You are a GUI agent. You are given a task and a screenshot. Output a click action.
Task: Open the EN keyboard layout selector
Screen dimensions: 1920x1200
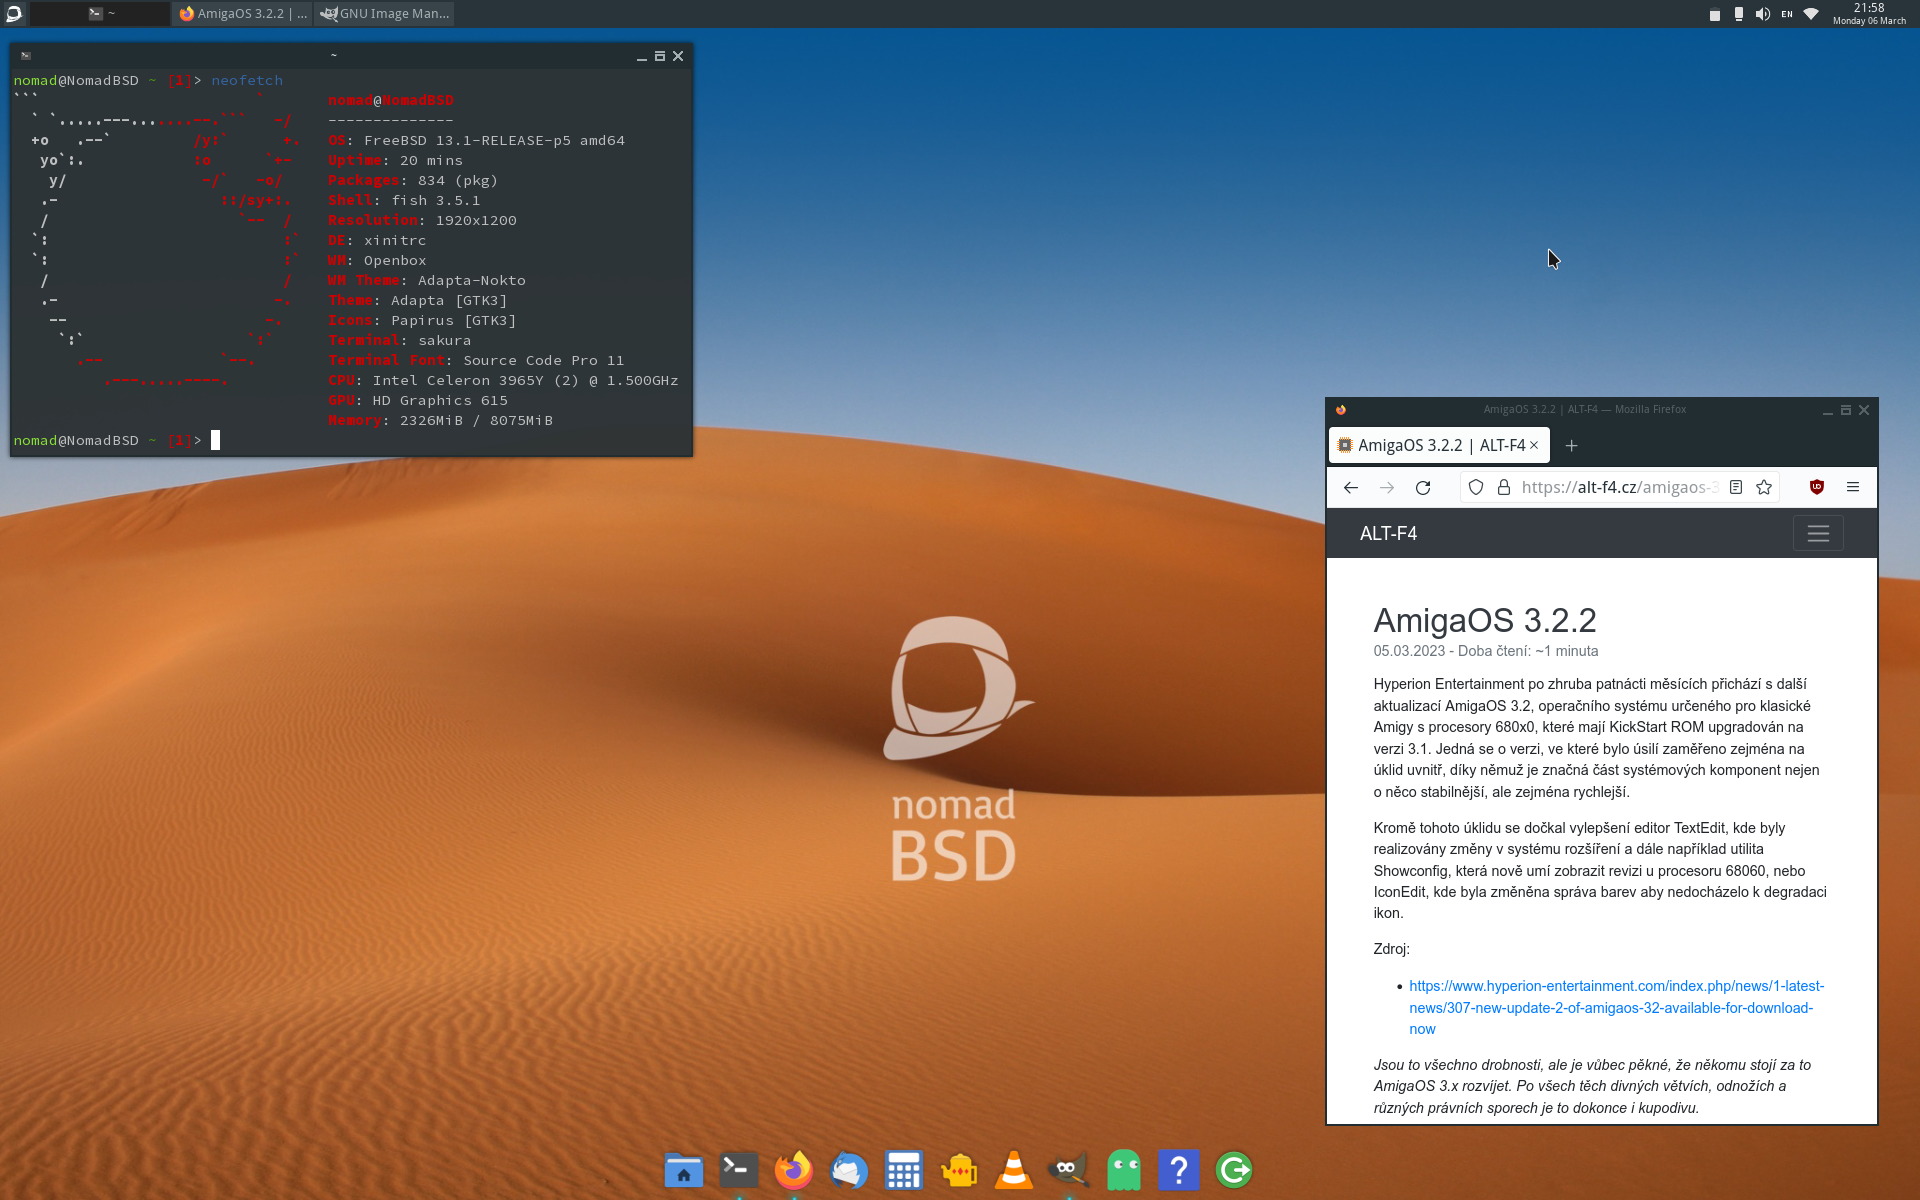coord(1787,14)
